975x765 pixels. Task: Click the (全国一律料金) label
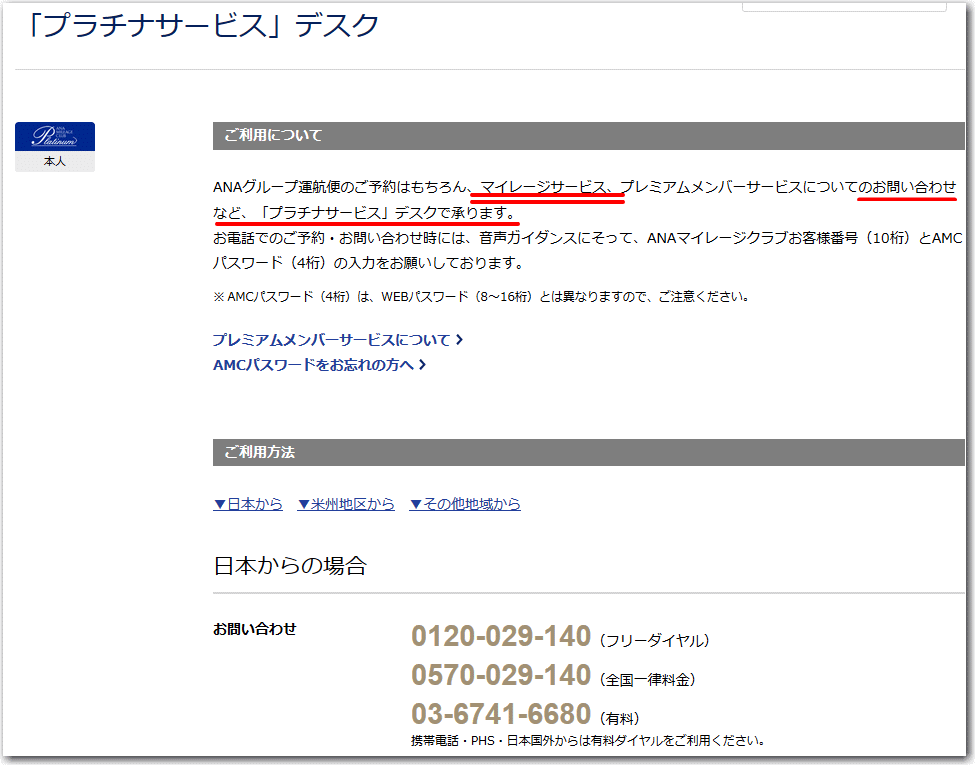click(x=647, y=680)
